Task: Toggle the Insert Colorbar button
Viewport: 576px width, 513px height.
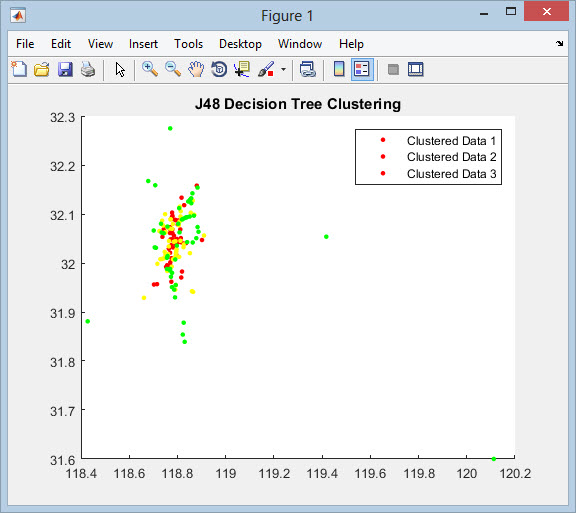Action: (339, 69)
